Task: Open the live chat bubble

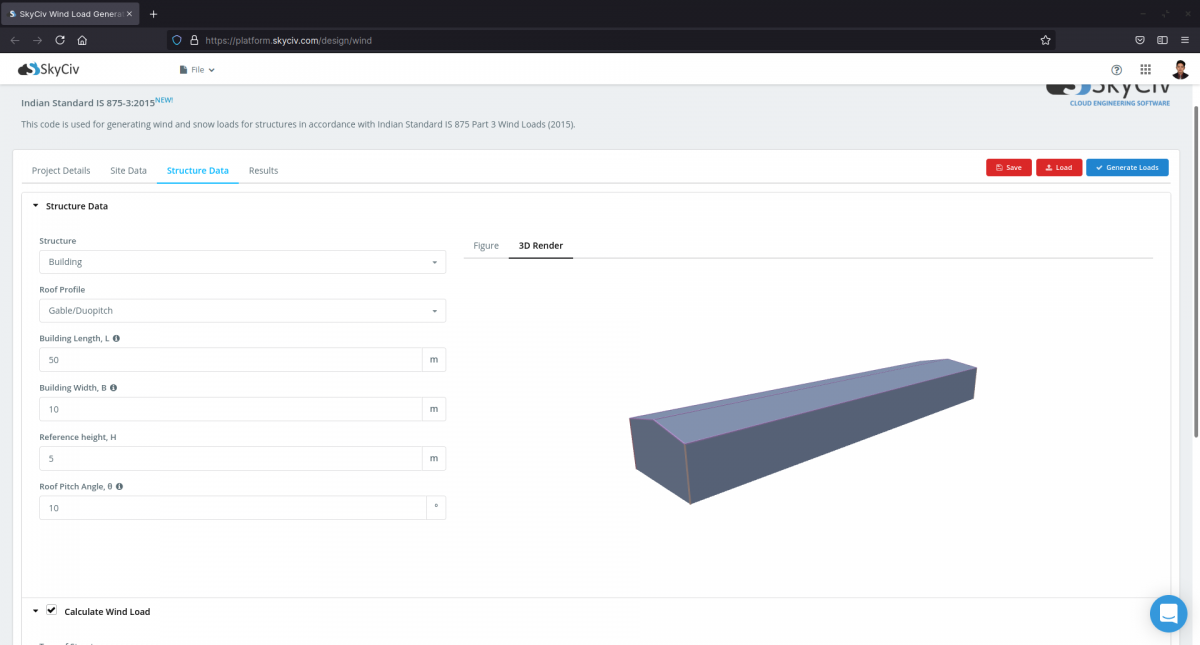Action: coord(1168,613)
